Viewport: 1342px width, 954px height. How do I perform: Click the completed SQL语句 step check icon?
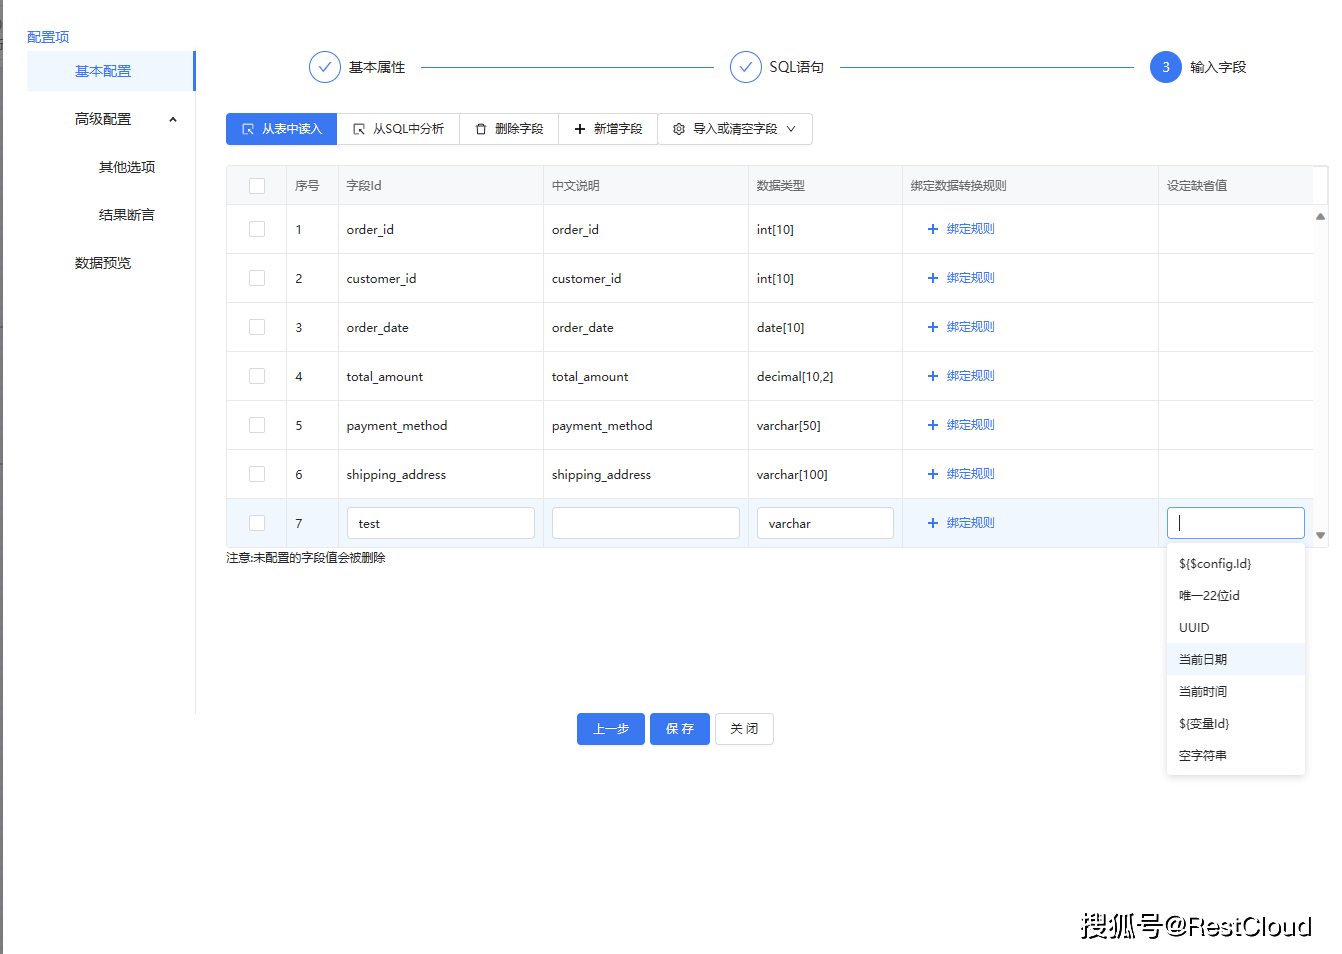pos(746,66)
